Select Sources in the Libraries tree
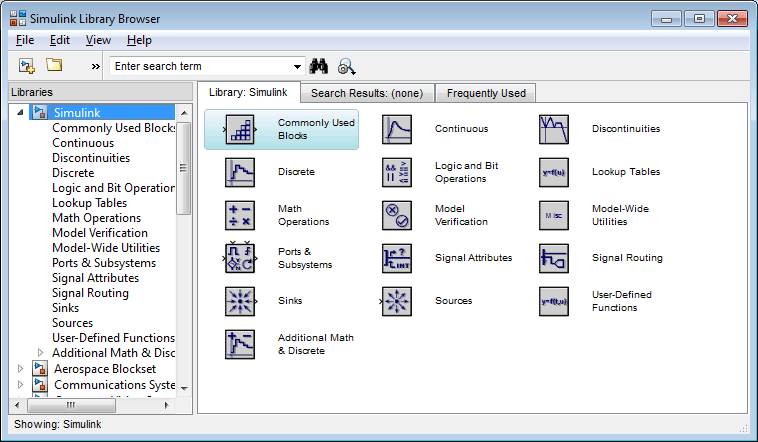Image resolution: width=758 pixels, height=442 pixels. click(73, 323)
